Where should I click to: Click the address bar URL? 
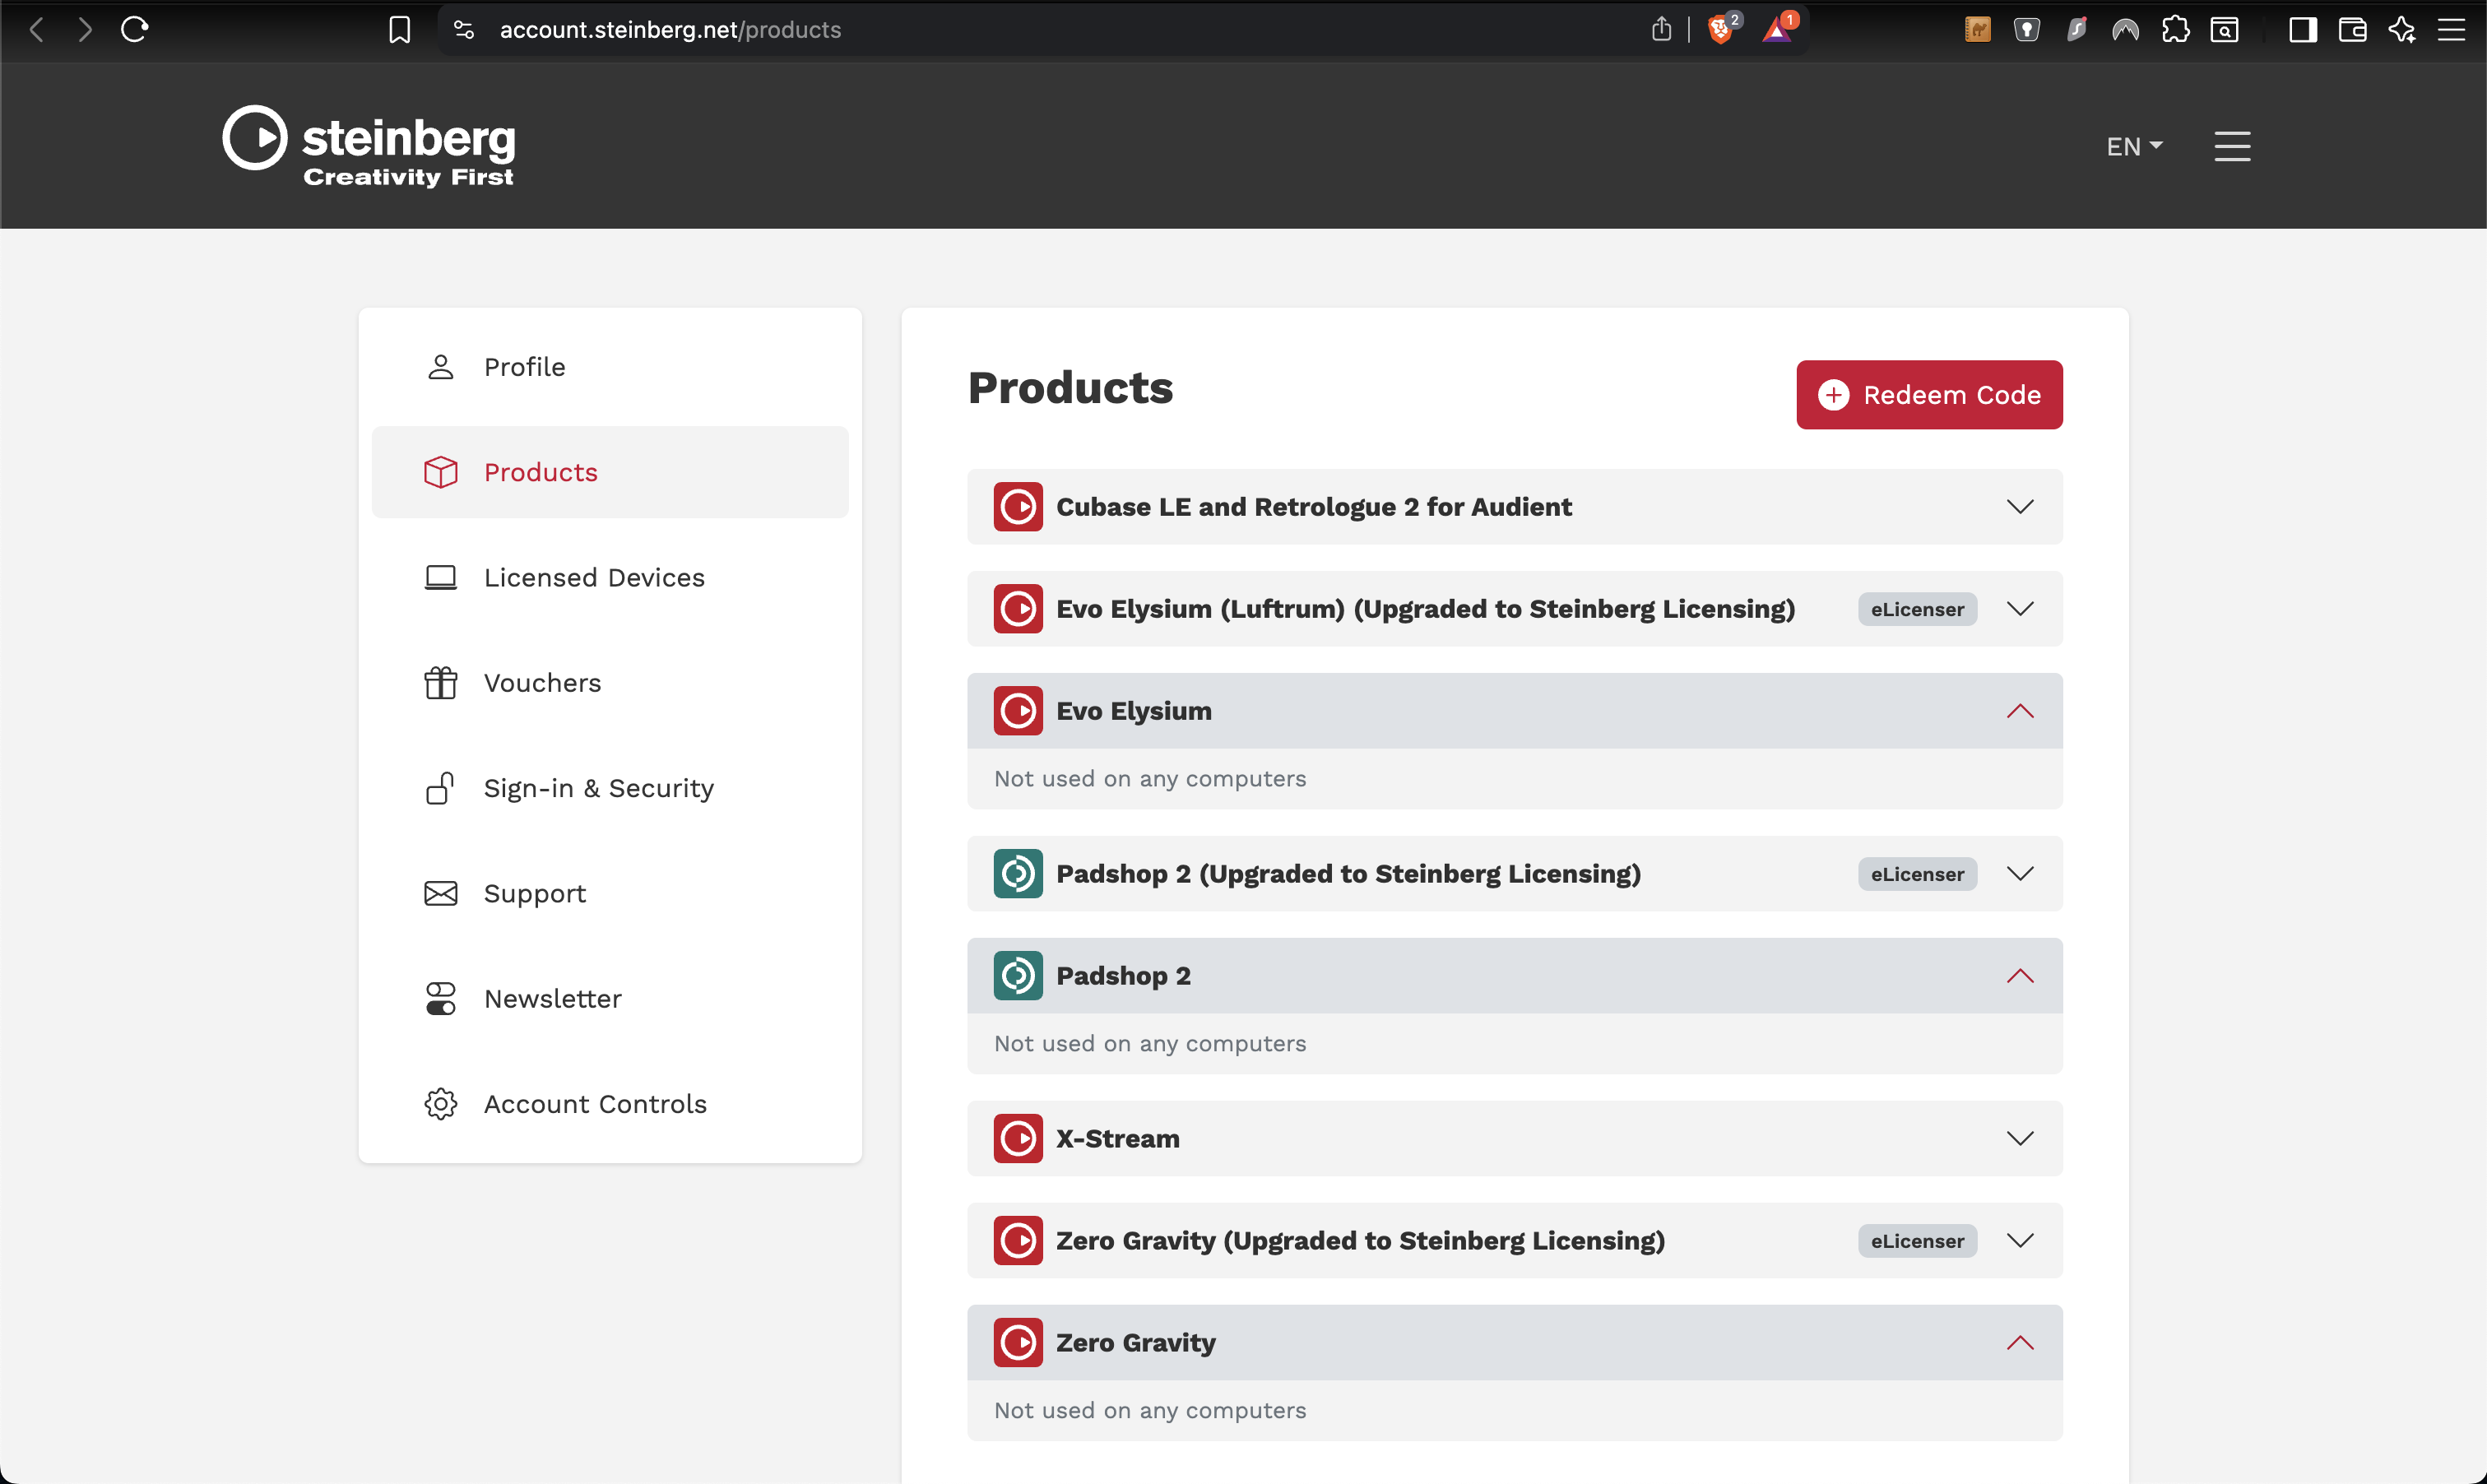[x=670, y=30]
